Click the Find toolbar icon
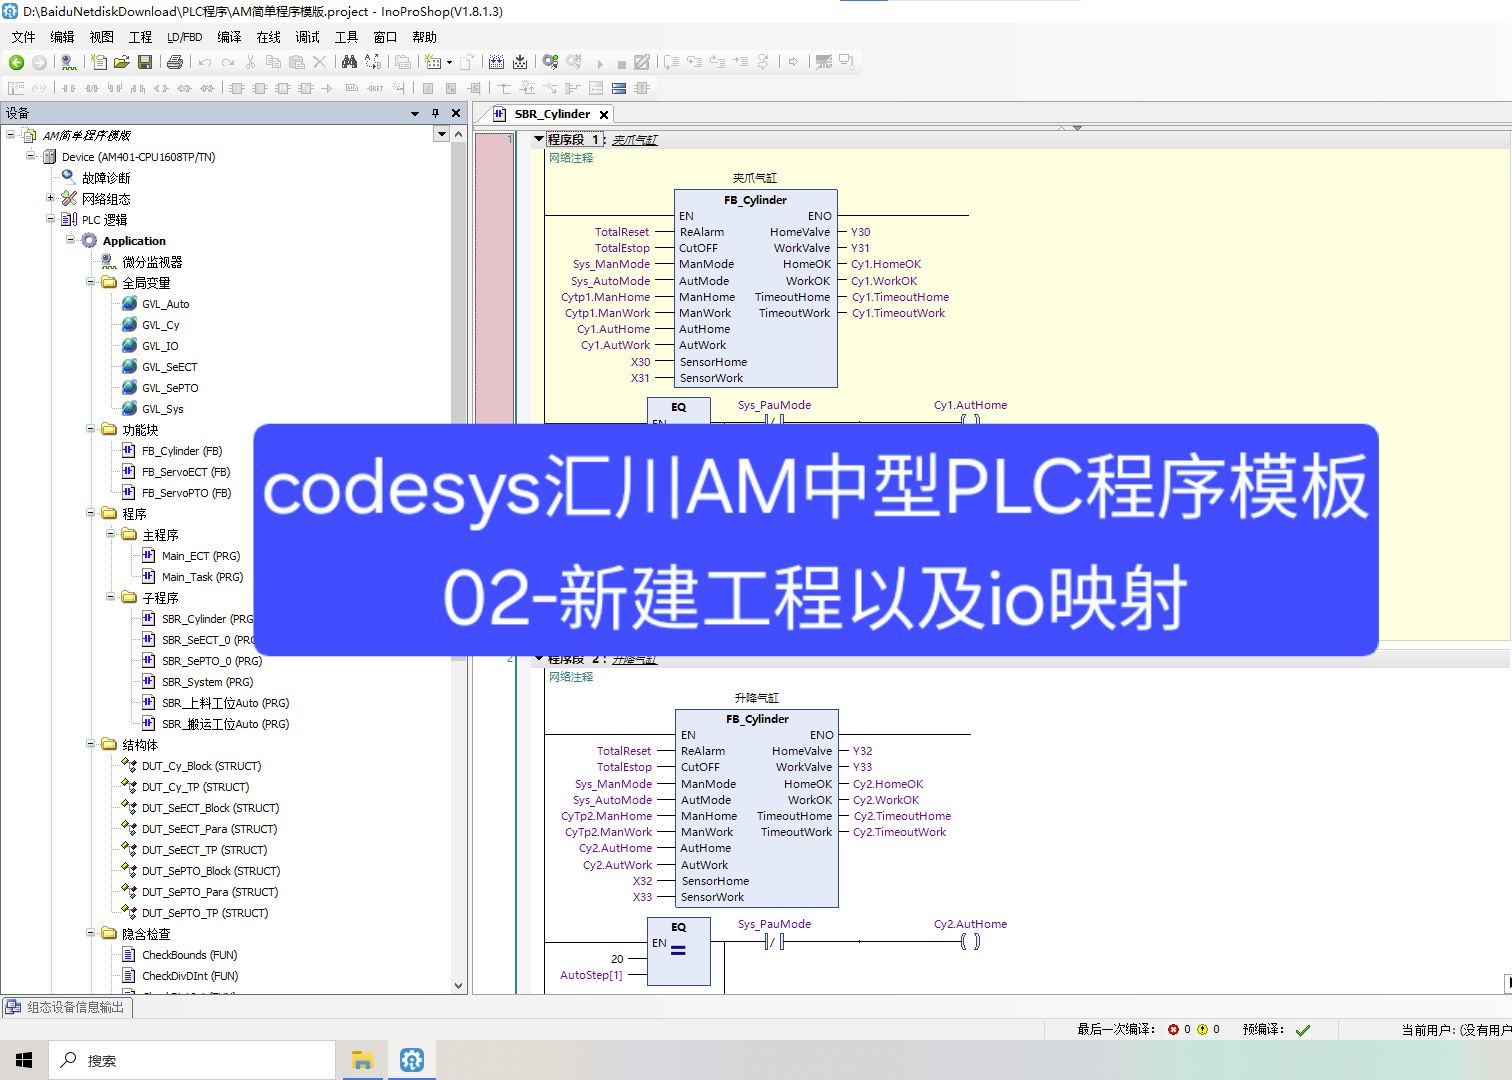The width and height of the screenshot is (1512, 1080). pyautogui.click(x=350, y=62)
